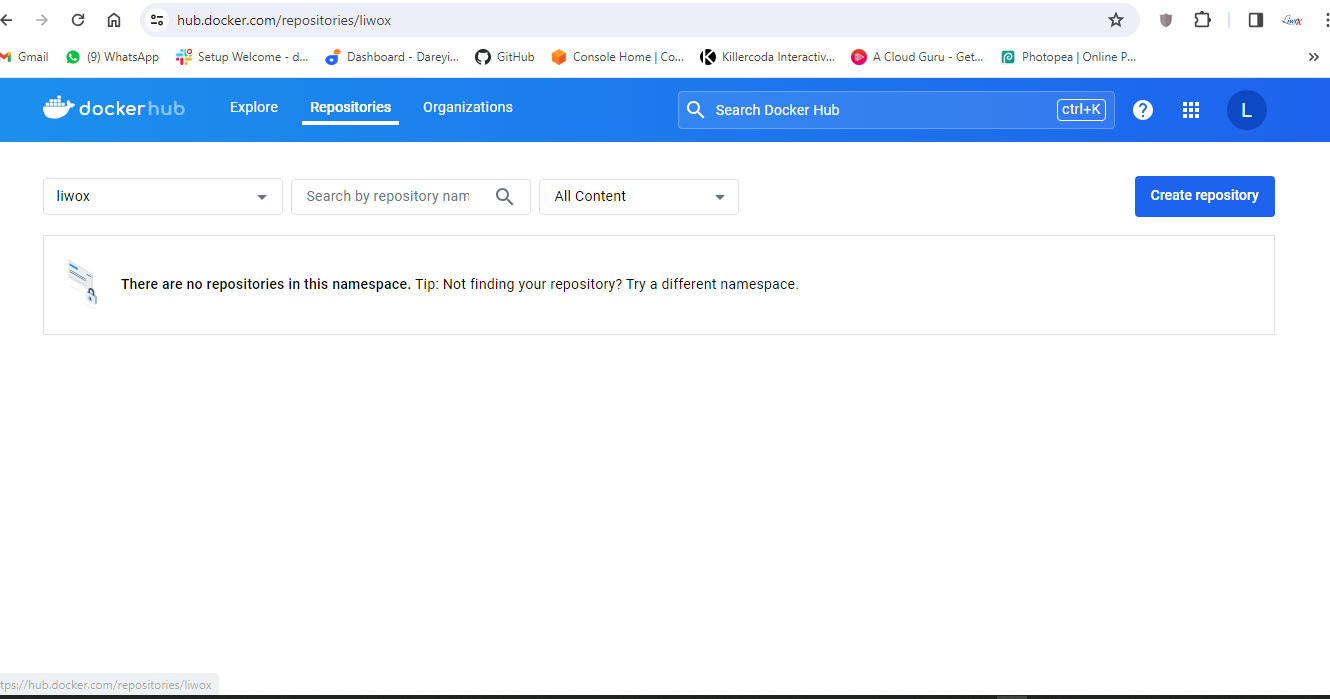Toggle the browser side panel
Viewport: 1330px width, 699px height.
pos(1256,20)
